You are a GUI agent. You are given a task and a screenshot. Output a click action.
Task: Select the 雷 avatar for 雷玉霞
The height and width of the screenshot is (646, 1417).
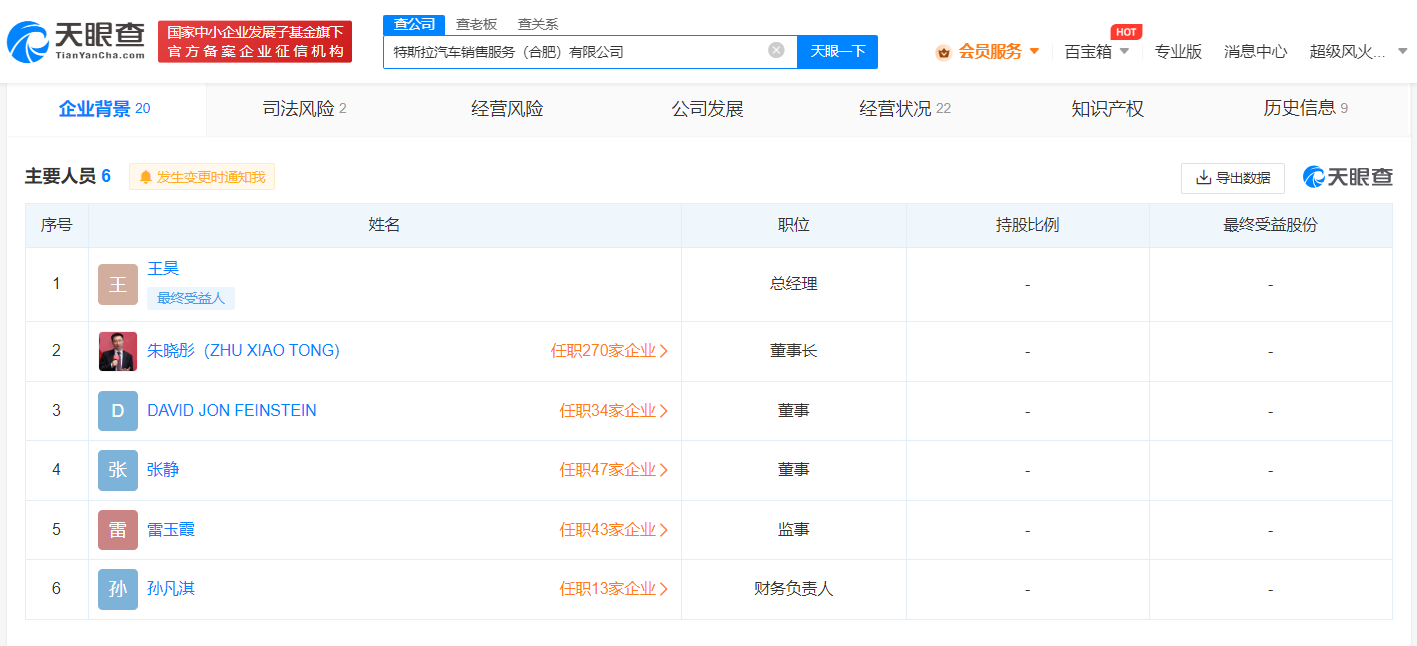(118, 530)
